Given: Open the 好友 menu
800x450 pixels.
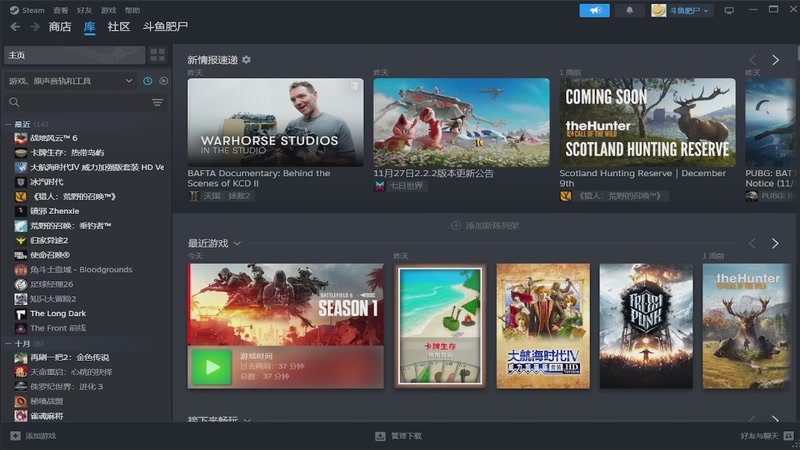Looking at the screenshot, I should coord(85,10).
